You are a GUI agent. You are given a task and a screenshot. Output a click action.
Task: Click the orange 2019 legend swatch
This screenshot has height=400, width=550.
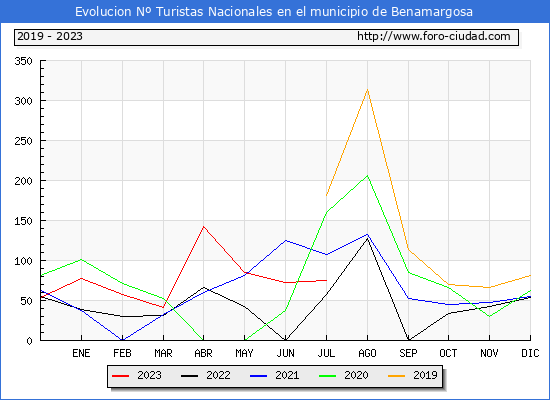(x=396, y=376)
